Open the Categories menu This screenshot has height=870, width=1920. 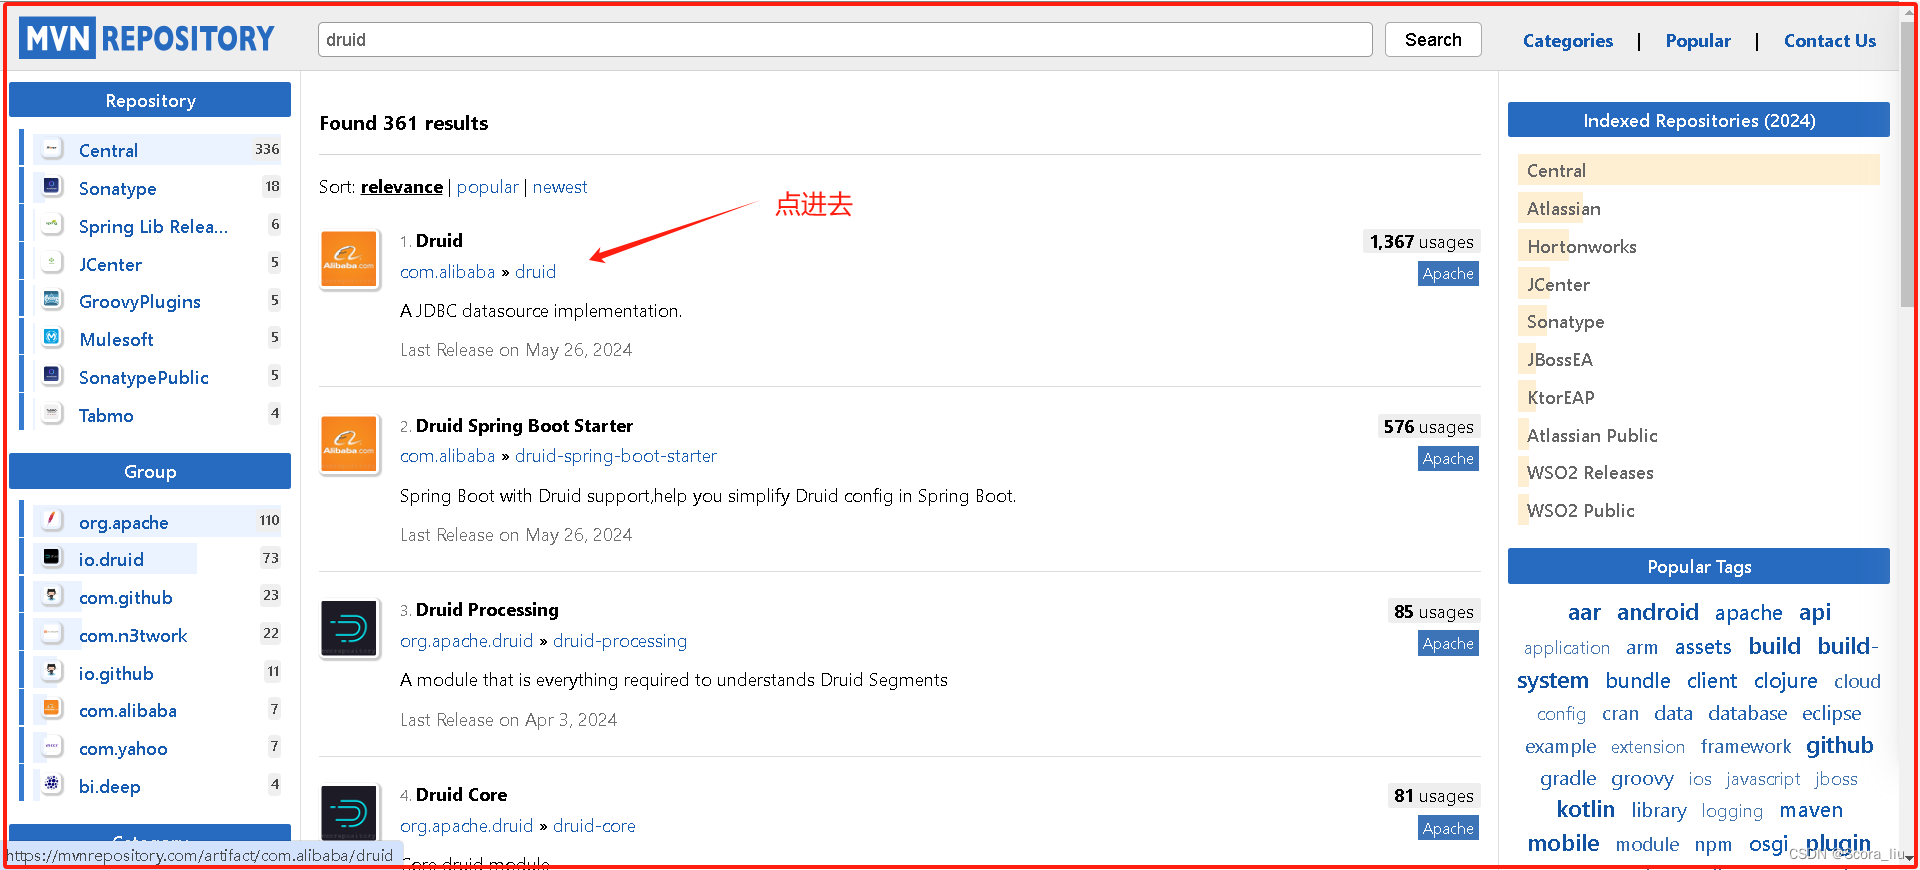click(1567, 41)
